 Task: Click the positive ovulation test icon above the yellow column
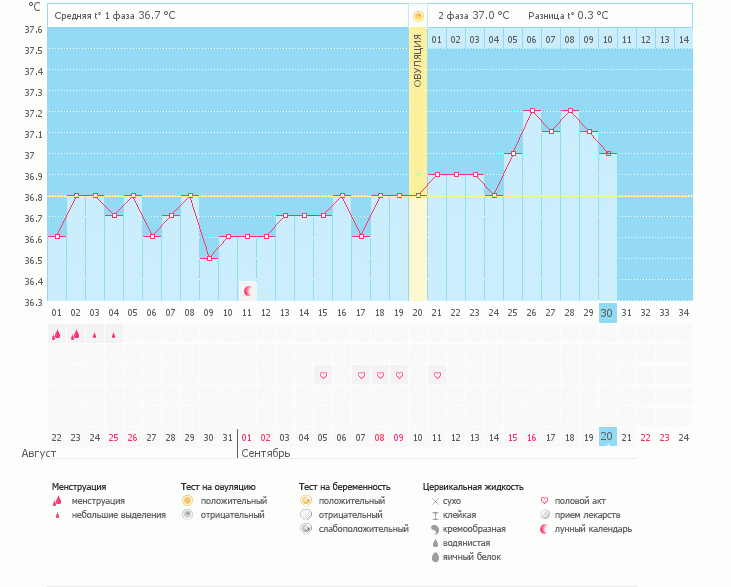pyautogui.click(x=418, y=17)
